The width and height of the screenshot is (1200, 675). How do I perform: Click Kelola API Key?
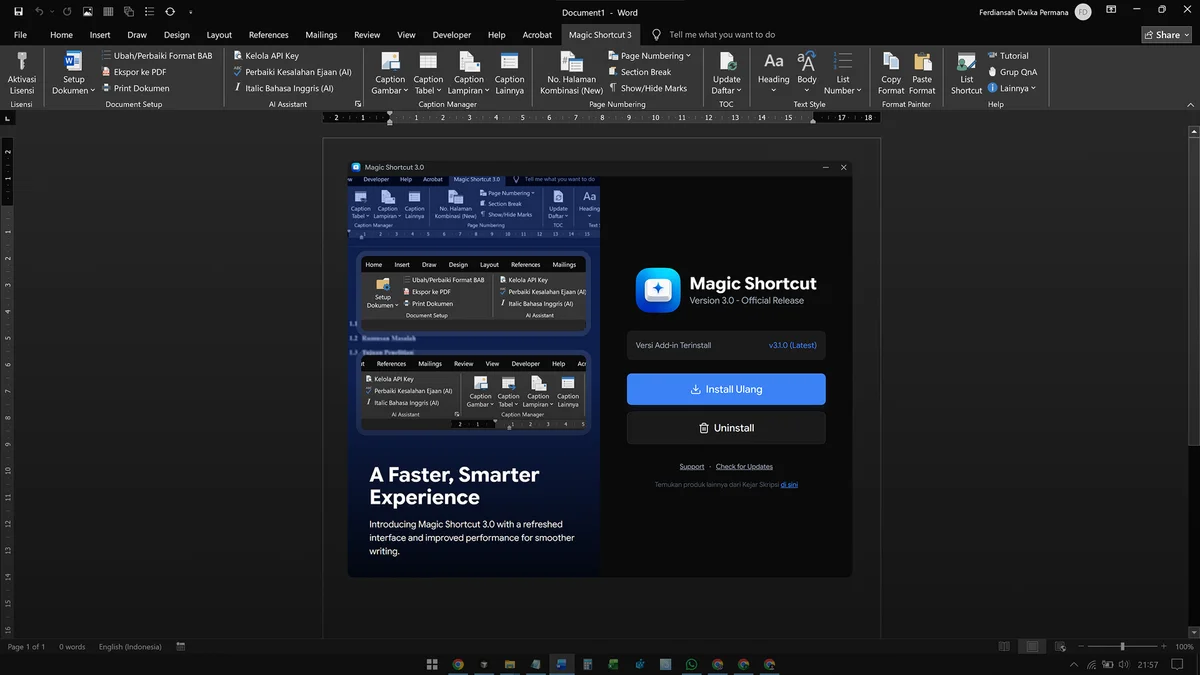coord(265,56)
